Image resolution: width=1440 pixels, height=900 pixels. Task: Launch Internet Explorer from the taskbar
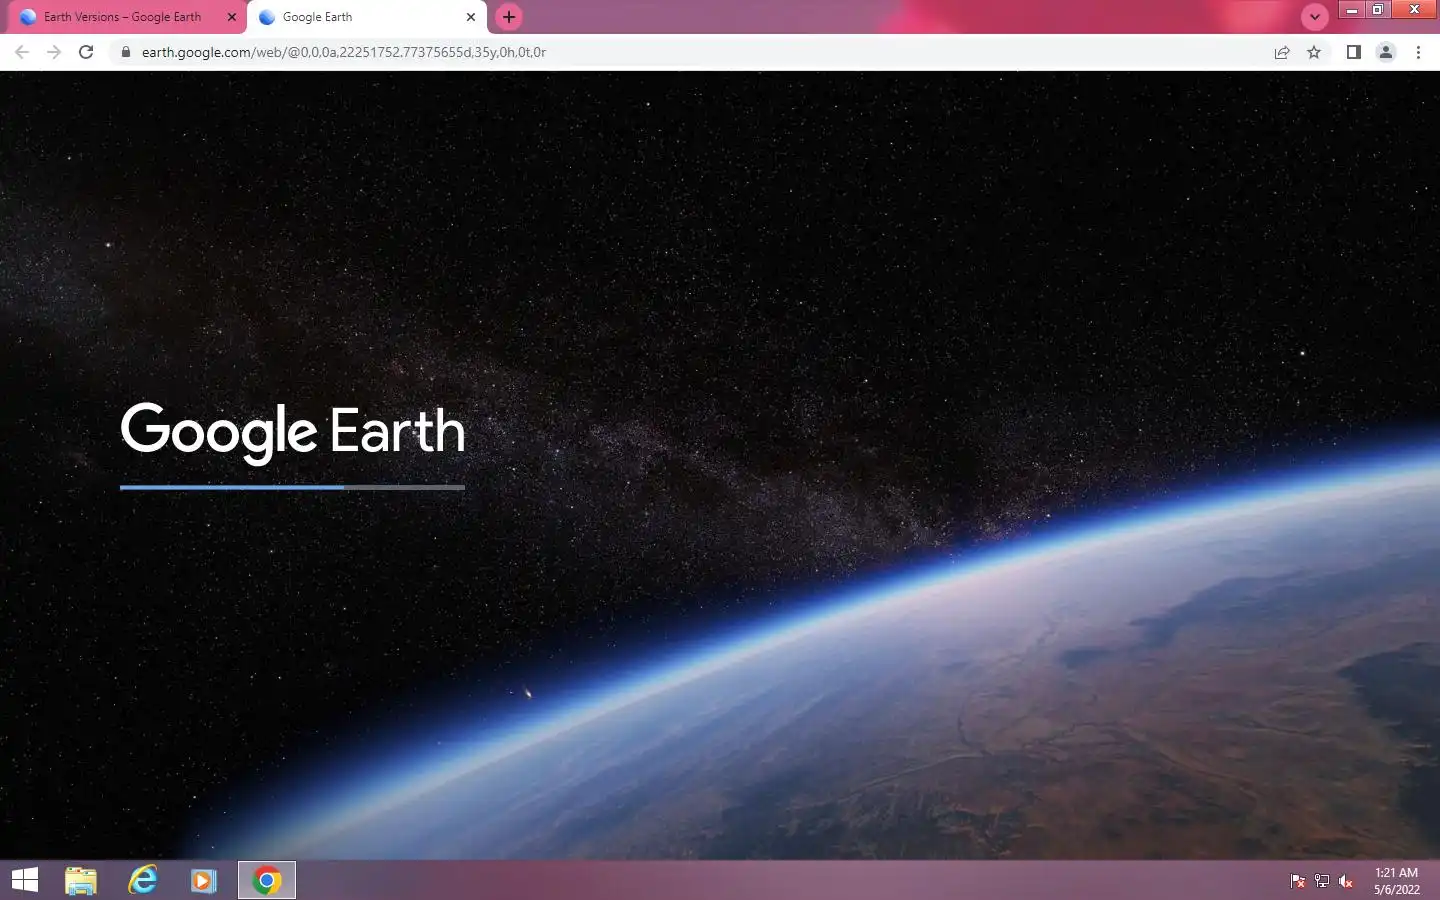143,880
